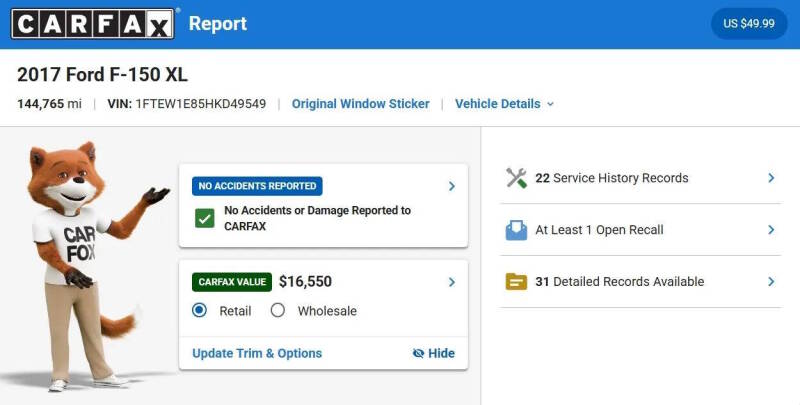Click the 31 Detailed Records Available text
The height and width of the screenshot is (405, 800).
pyautogui.click(x=619, y=282)
